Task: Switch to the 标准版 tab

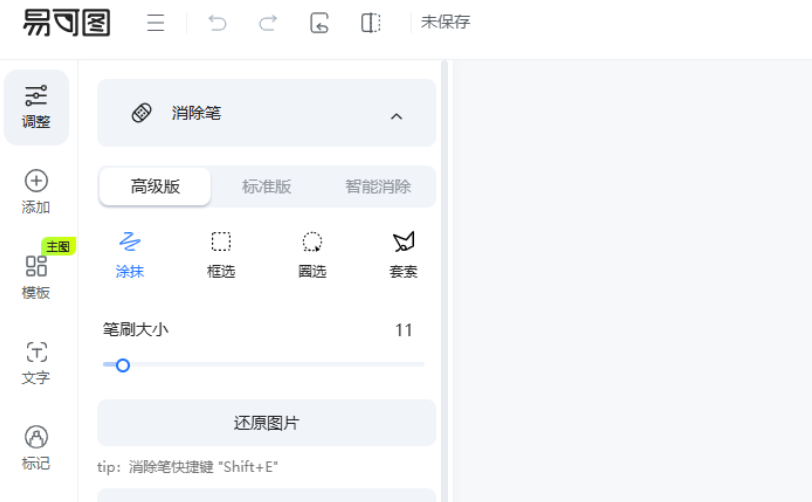Action: coord(267,187)
